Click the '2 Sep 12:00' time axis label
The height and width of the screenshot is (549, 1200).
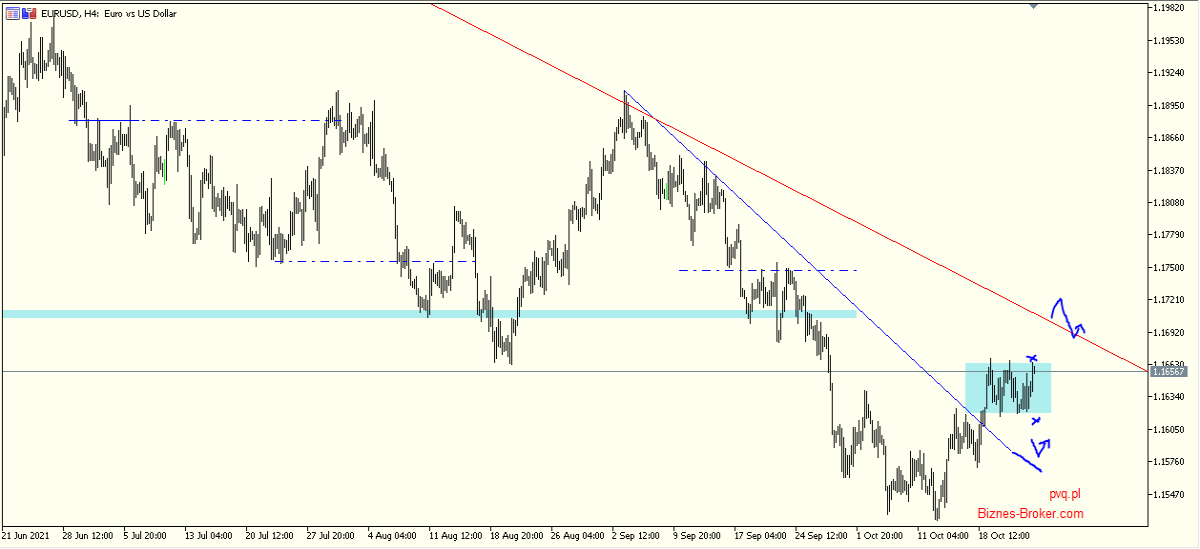pos(638,535)
